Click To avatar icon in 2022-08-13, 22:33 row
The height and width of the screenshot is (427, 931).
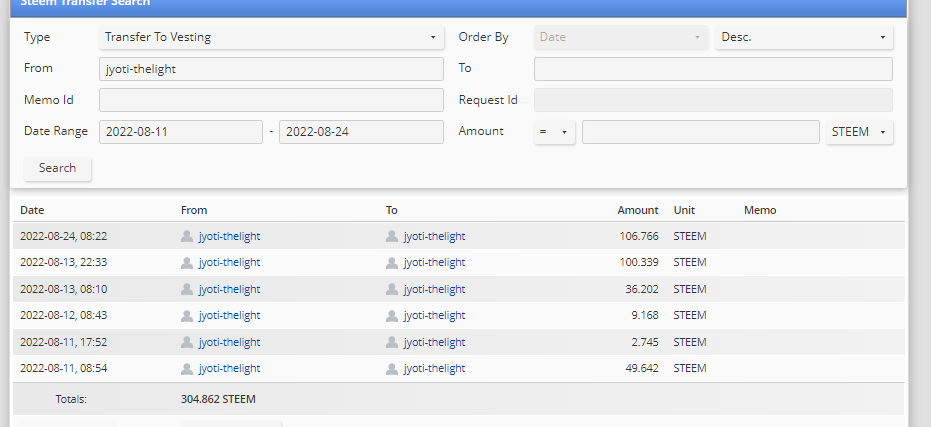click(x=392, y=262)
